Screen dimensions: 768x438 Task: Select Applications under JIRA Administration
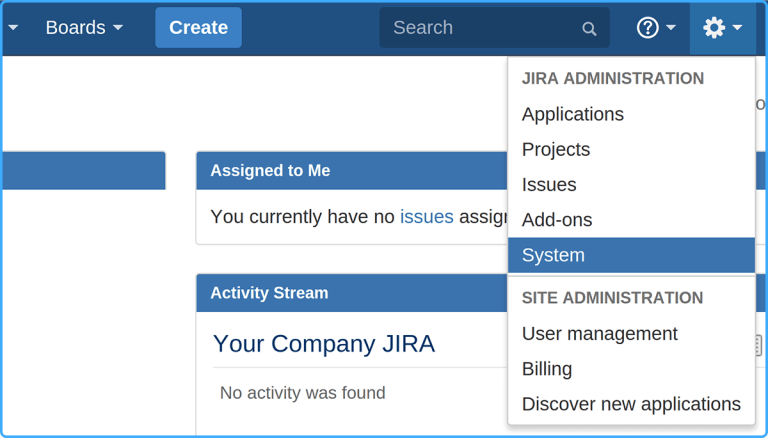[573, 114]
